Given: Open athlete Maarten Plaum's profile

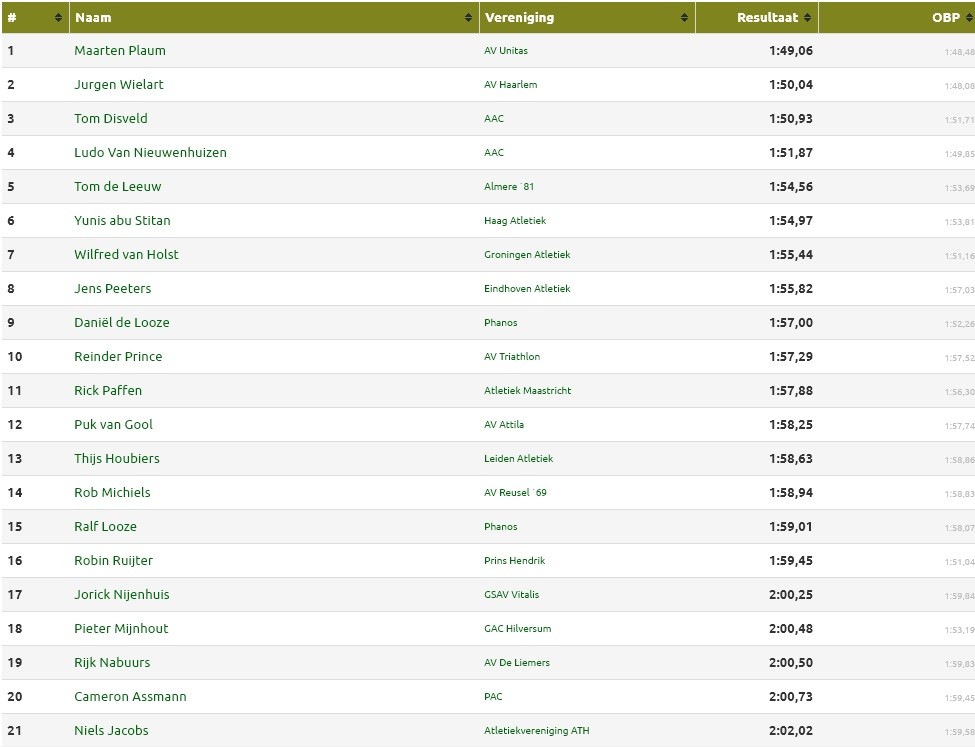Looking at the screenshot, I should click(120, 51).
